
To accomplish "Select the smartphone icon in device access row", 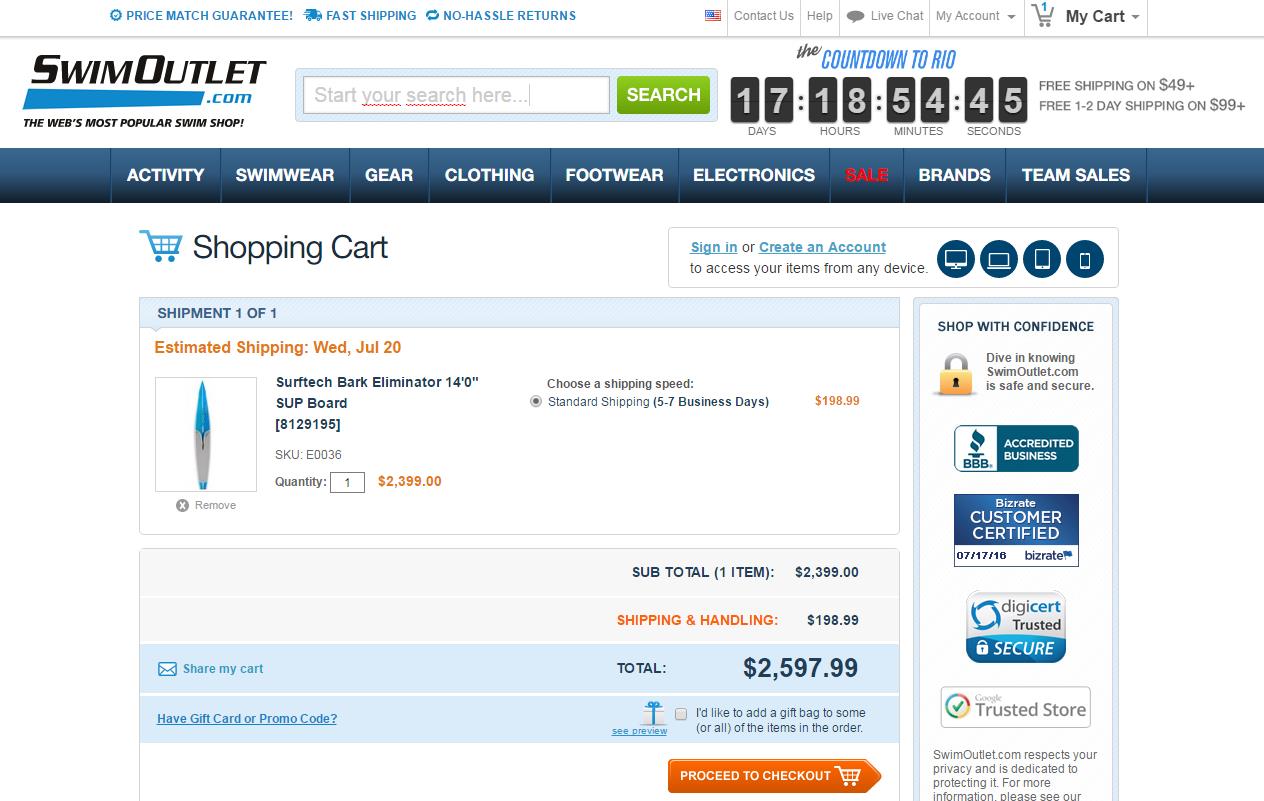I will click(1086, 258).
